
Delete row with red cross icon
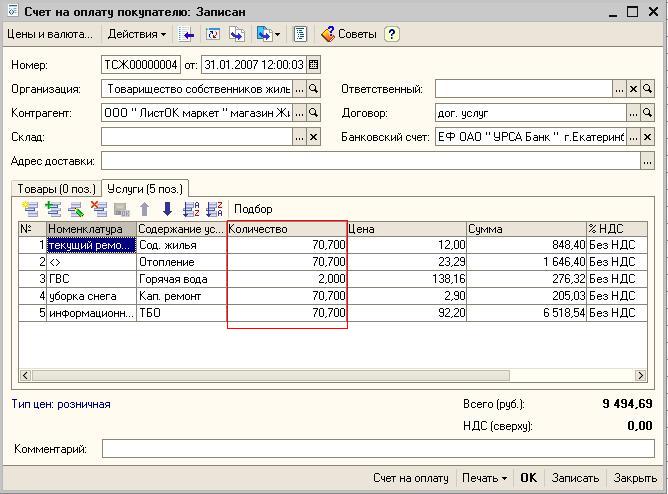click(99, 209)
